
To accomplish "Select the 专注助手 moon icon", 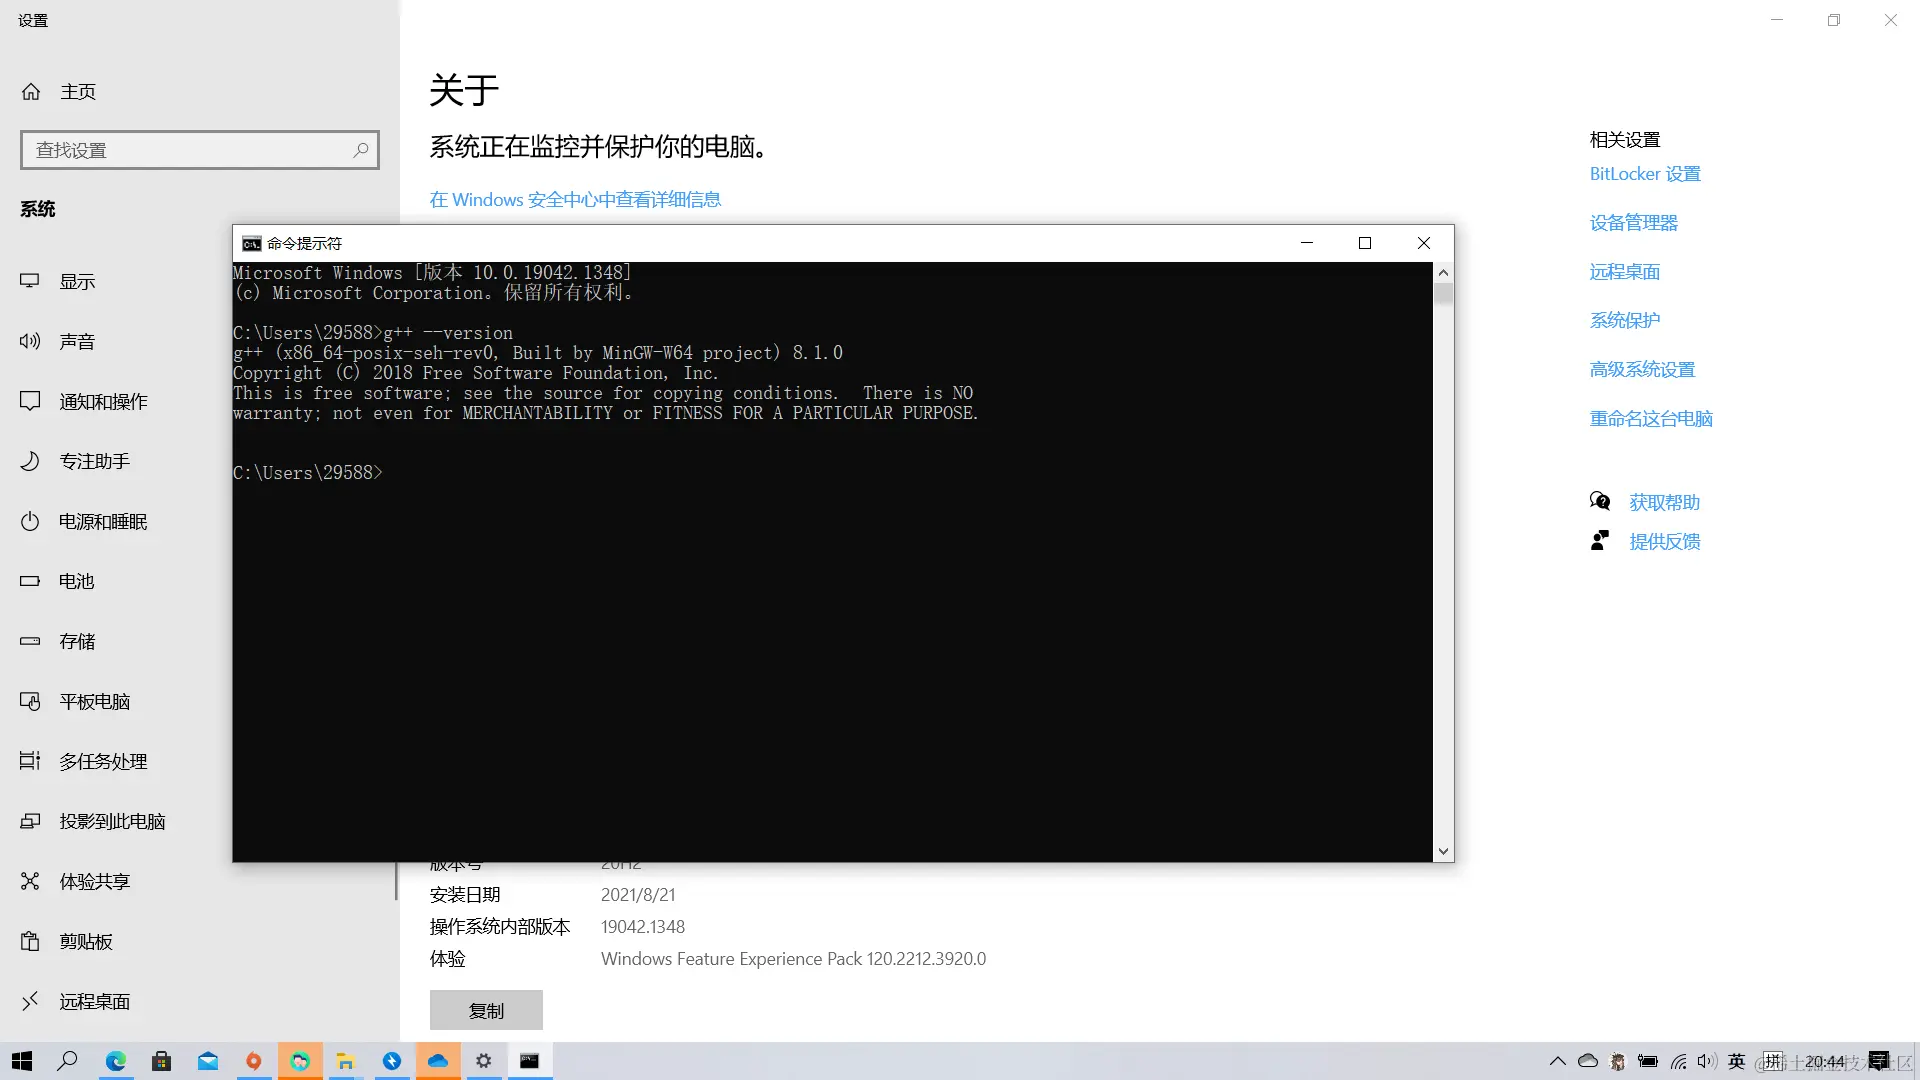I will (x=30, y=461).
